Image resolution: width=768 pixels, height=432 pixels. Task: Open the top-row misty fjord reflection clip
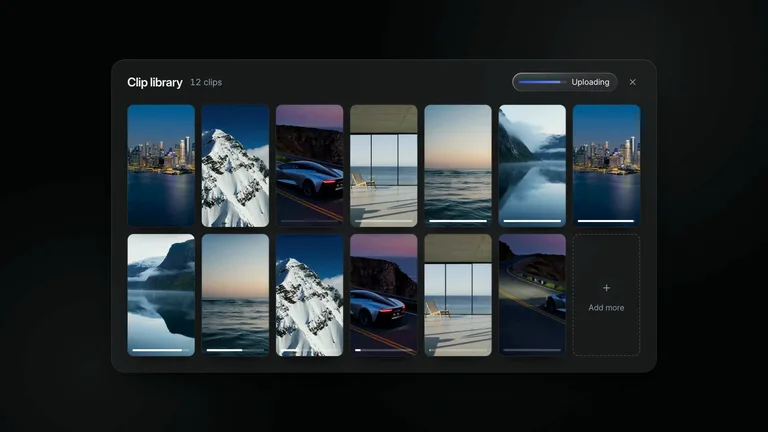pyautogui.click(x=532, y=166)
